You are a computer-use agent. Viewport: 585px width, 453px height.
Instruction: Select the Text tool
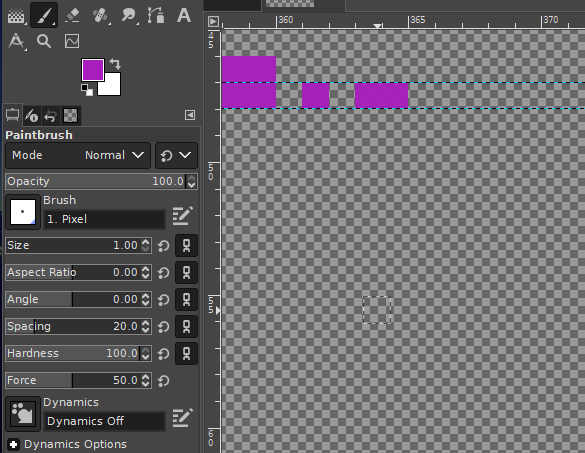click(184, 15)
